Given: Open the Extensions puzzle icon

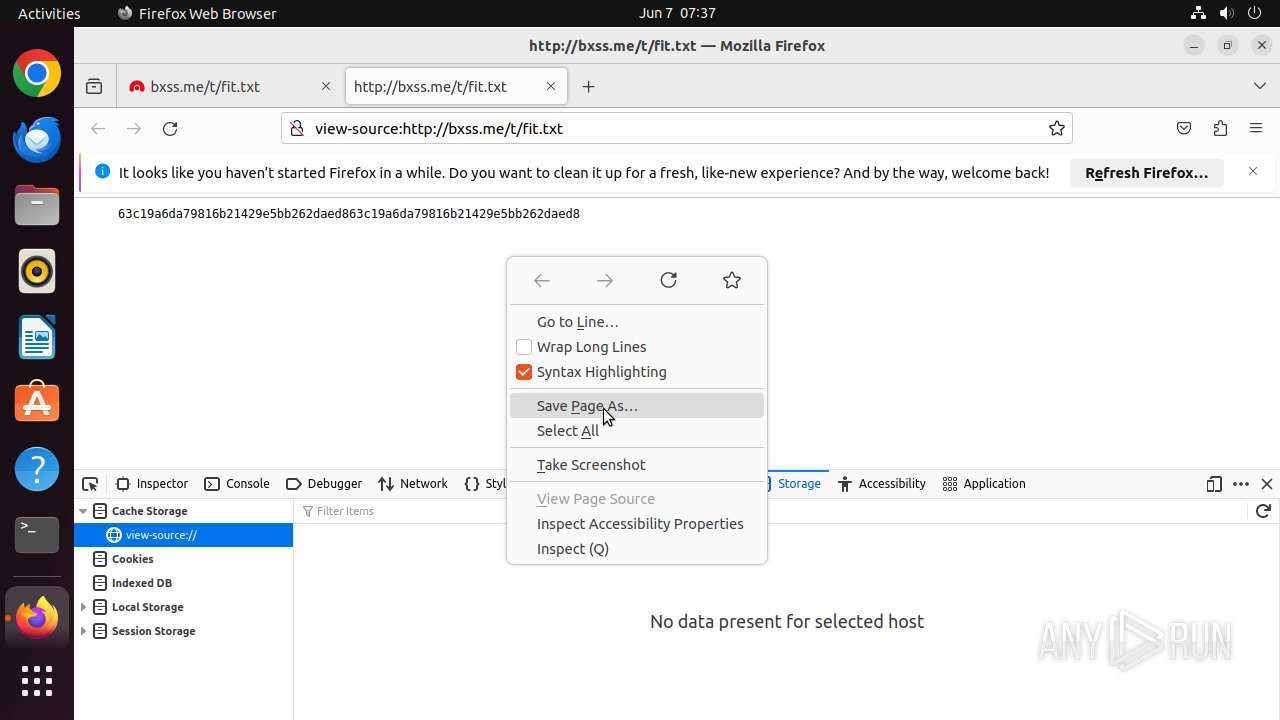Looking at the screenshot, I should [1220, 128].
